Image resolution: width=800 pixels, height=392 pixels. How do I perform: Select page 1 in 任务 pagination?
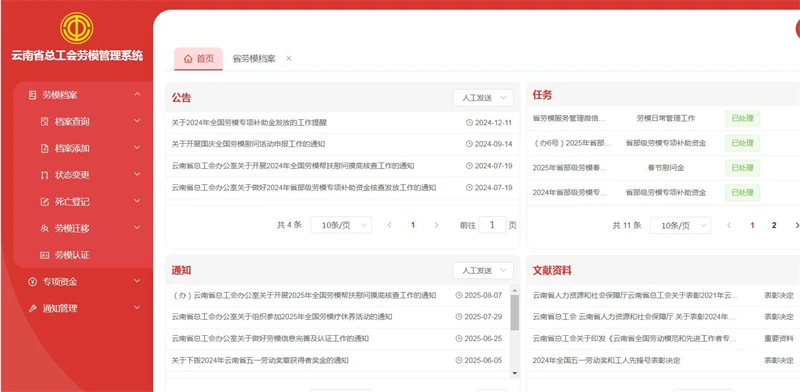(x=752, y=225)
